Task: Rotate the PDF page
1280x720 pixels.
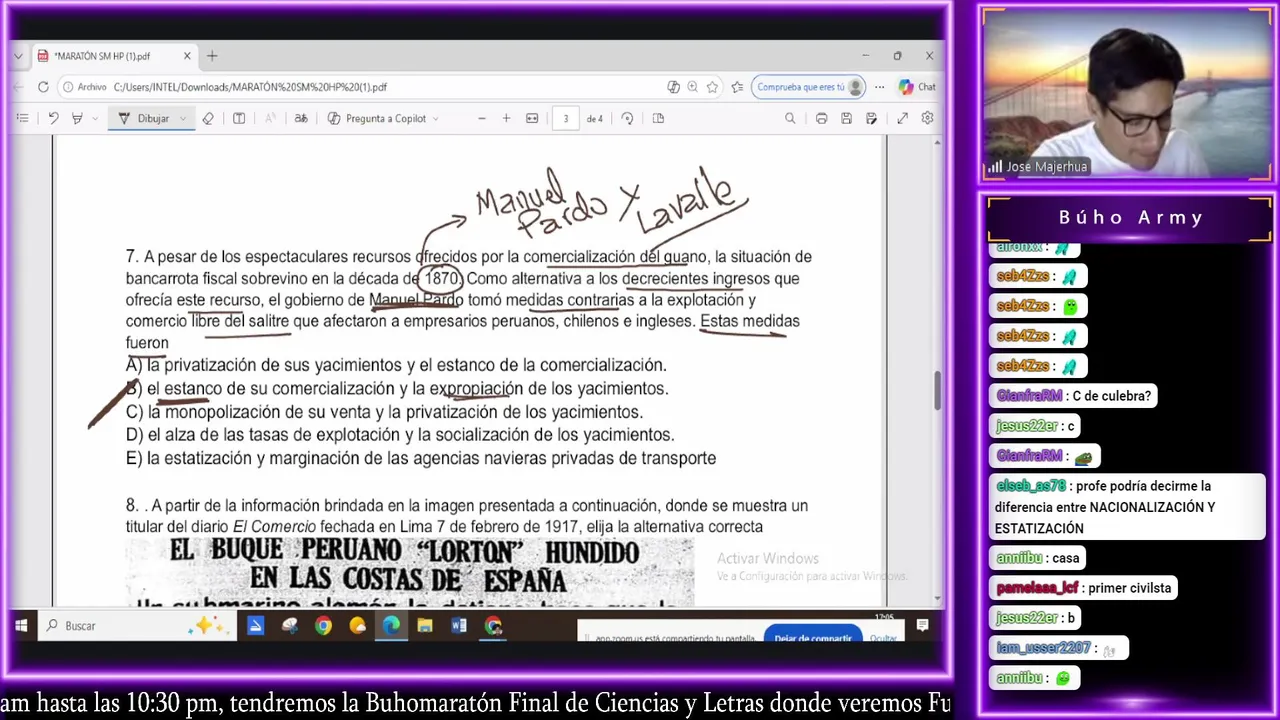Action: point(627,118)
